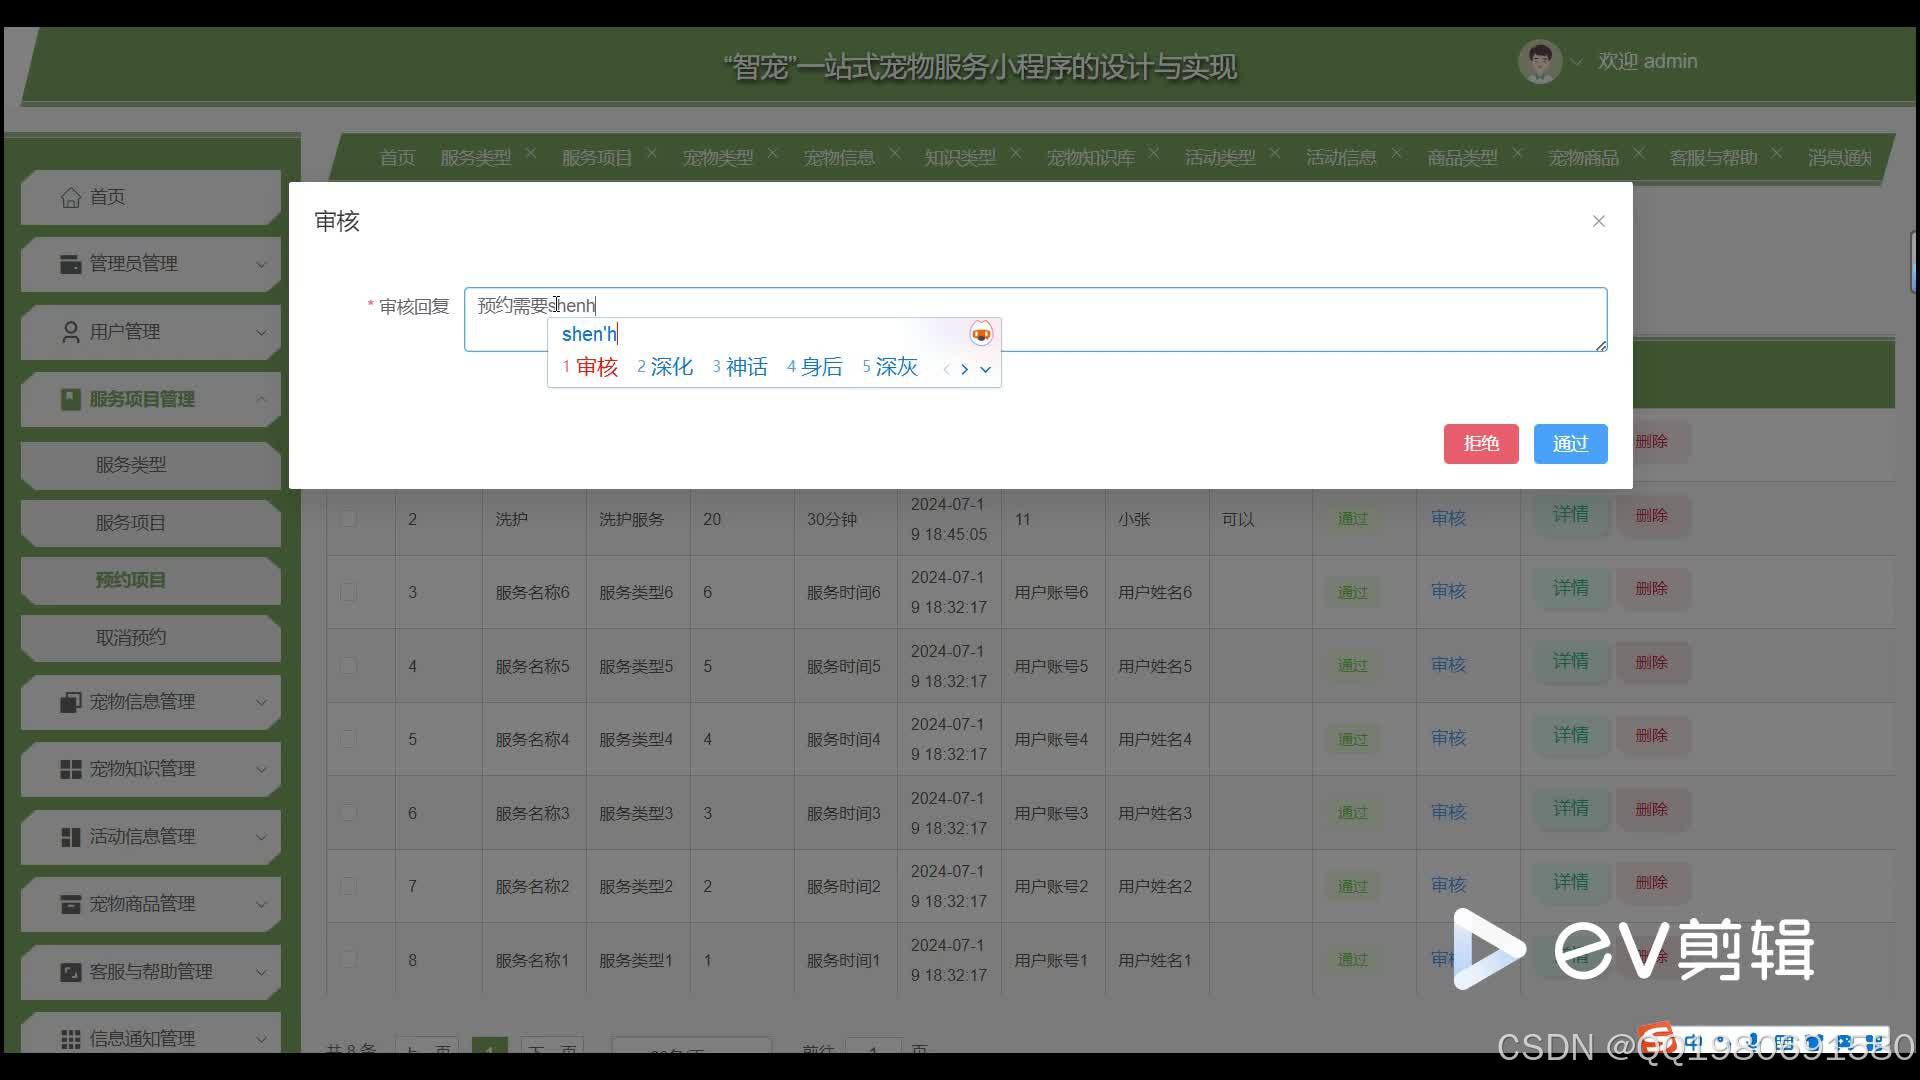
Task: Go to next IME candidate page
Action: [x=964, y=369]
